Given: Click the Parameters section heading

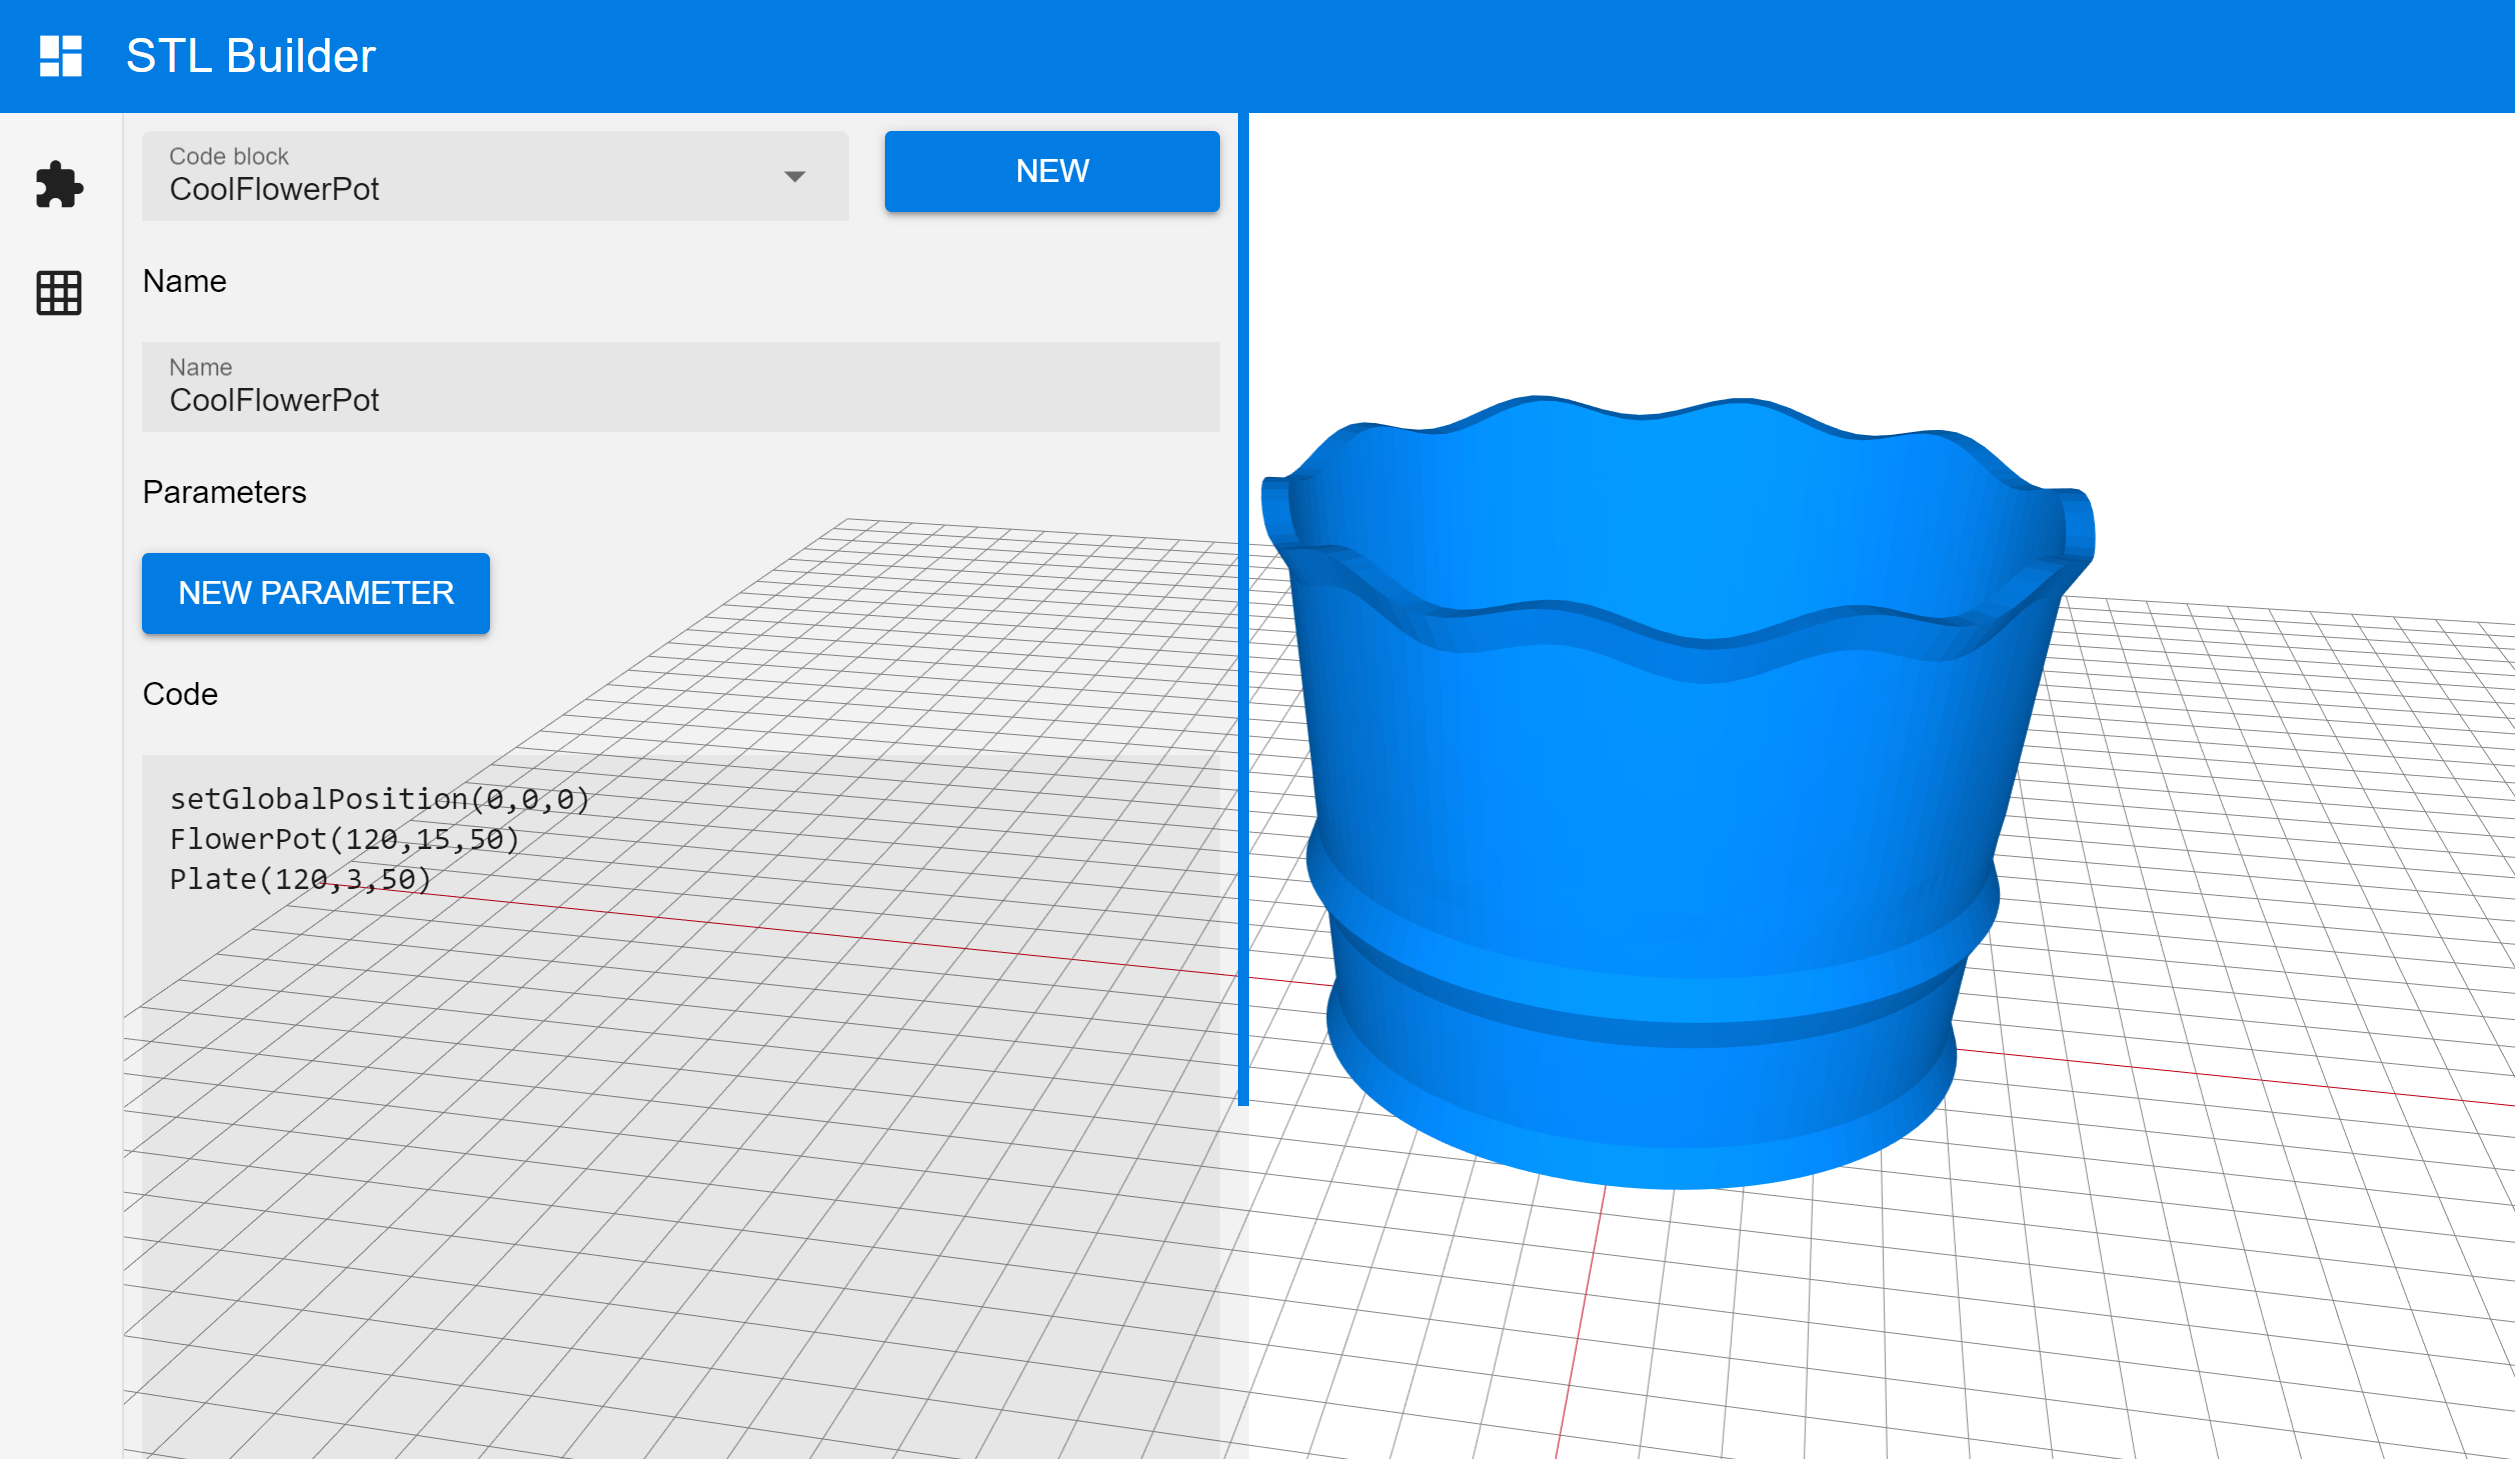Looking at the screenshot, I should (225, 492).
